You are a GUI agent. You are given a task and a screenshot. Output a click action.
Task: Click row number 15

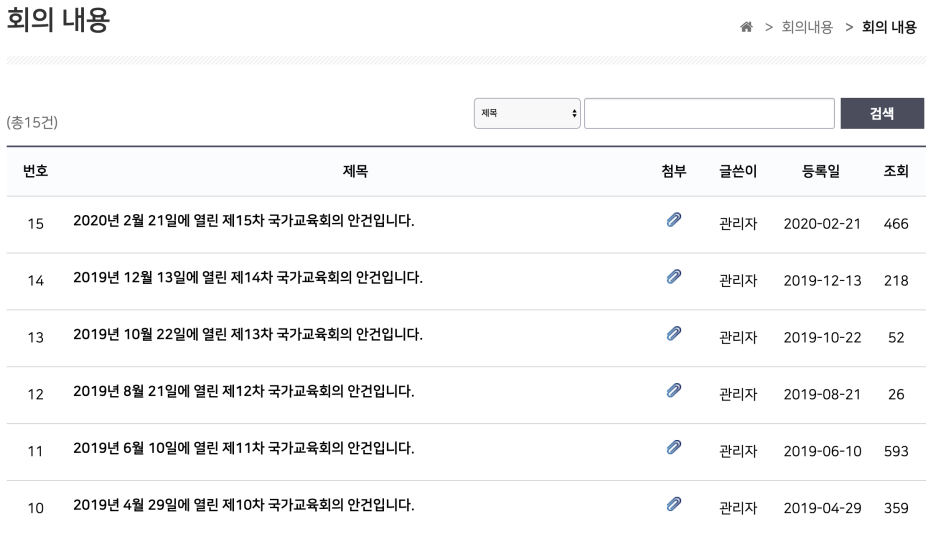(35, 224)
